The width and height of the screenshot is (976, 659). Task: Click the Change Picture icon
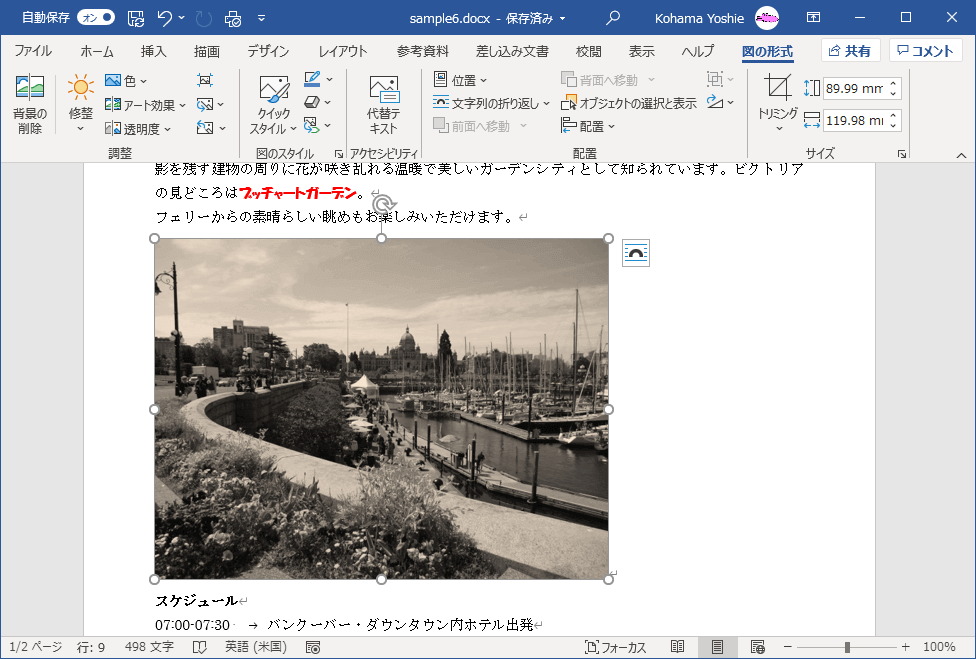[x=205, y=105]
